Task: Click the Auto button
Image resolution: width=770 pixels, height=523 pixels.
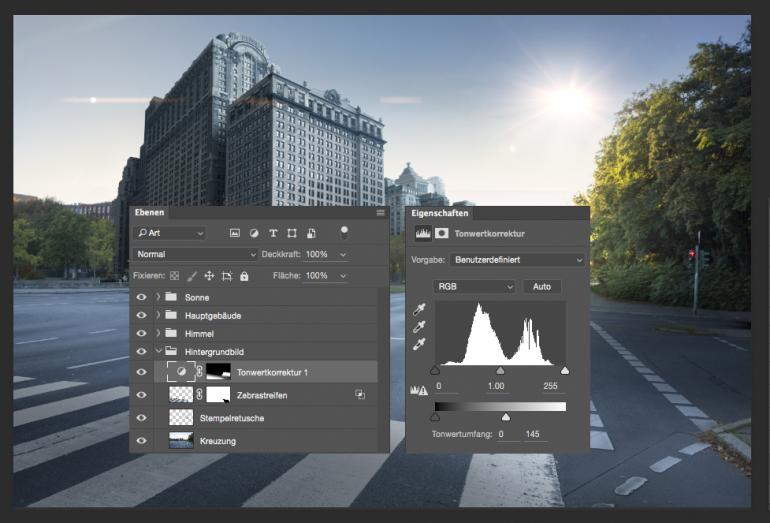Action: pos(542,286)
